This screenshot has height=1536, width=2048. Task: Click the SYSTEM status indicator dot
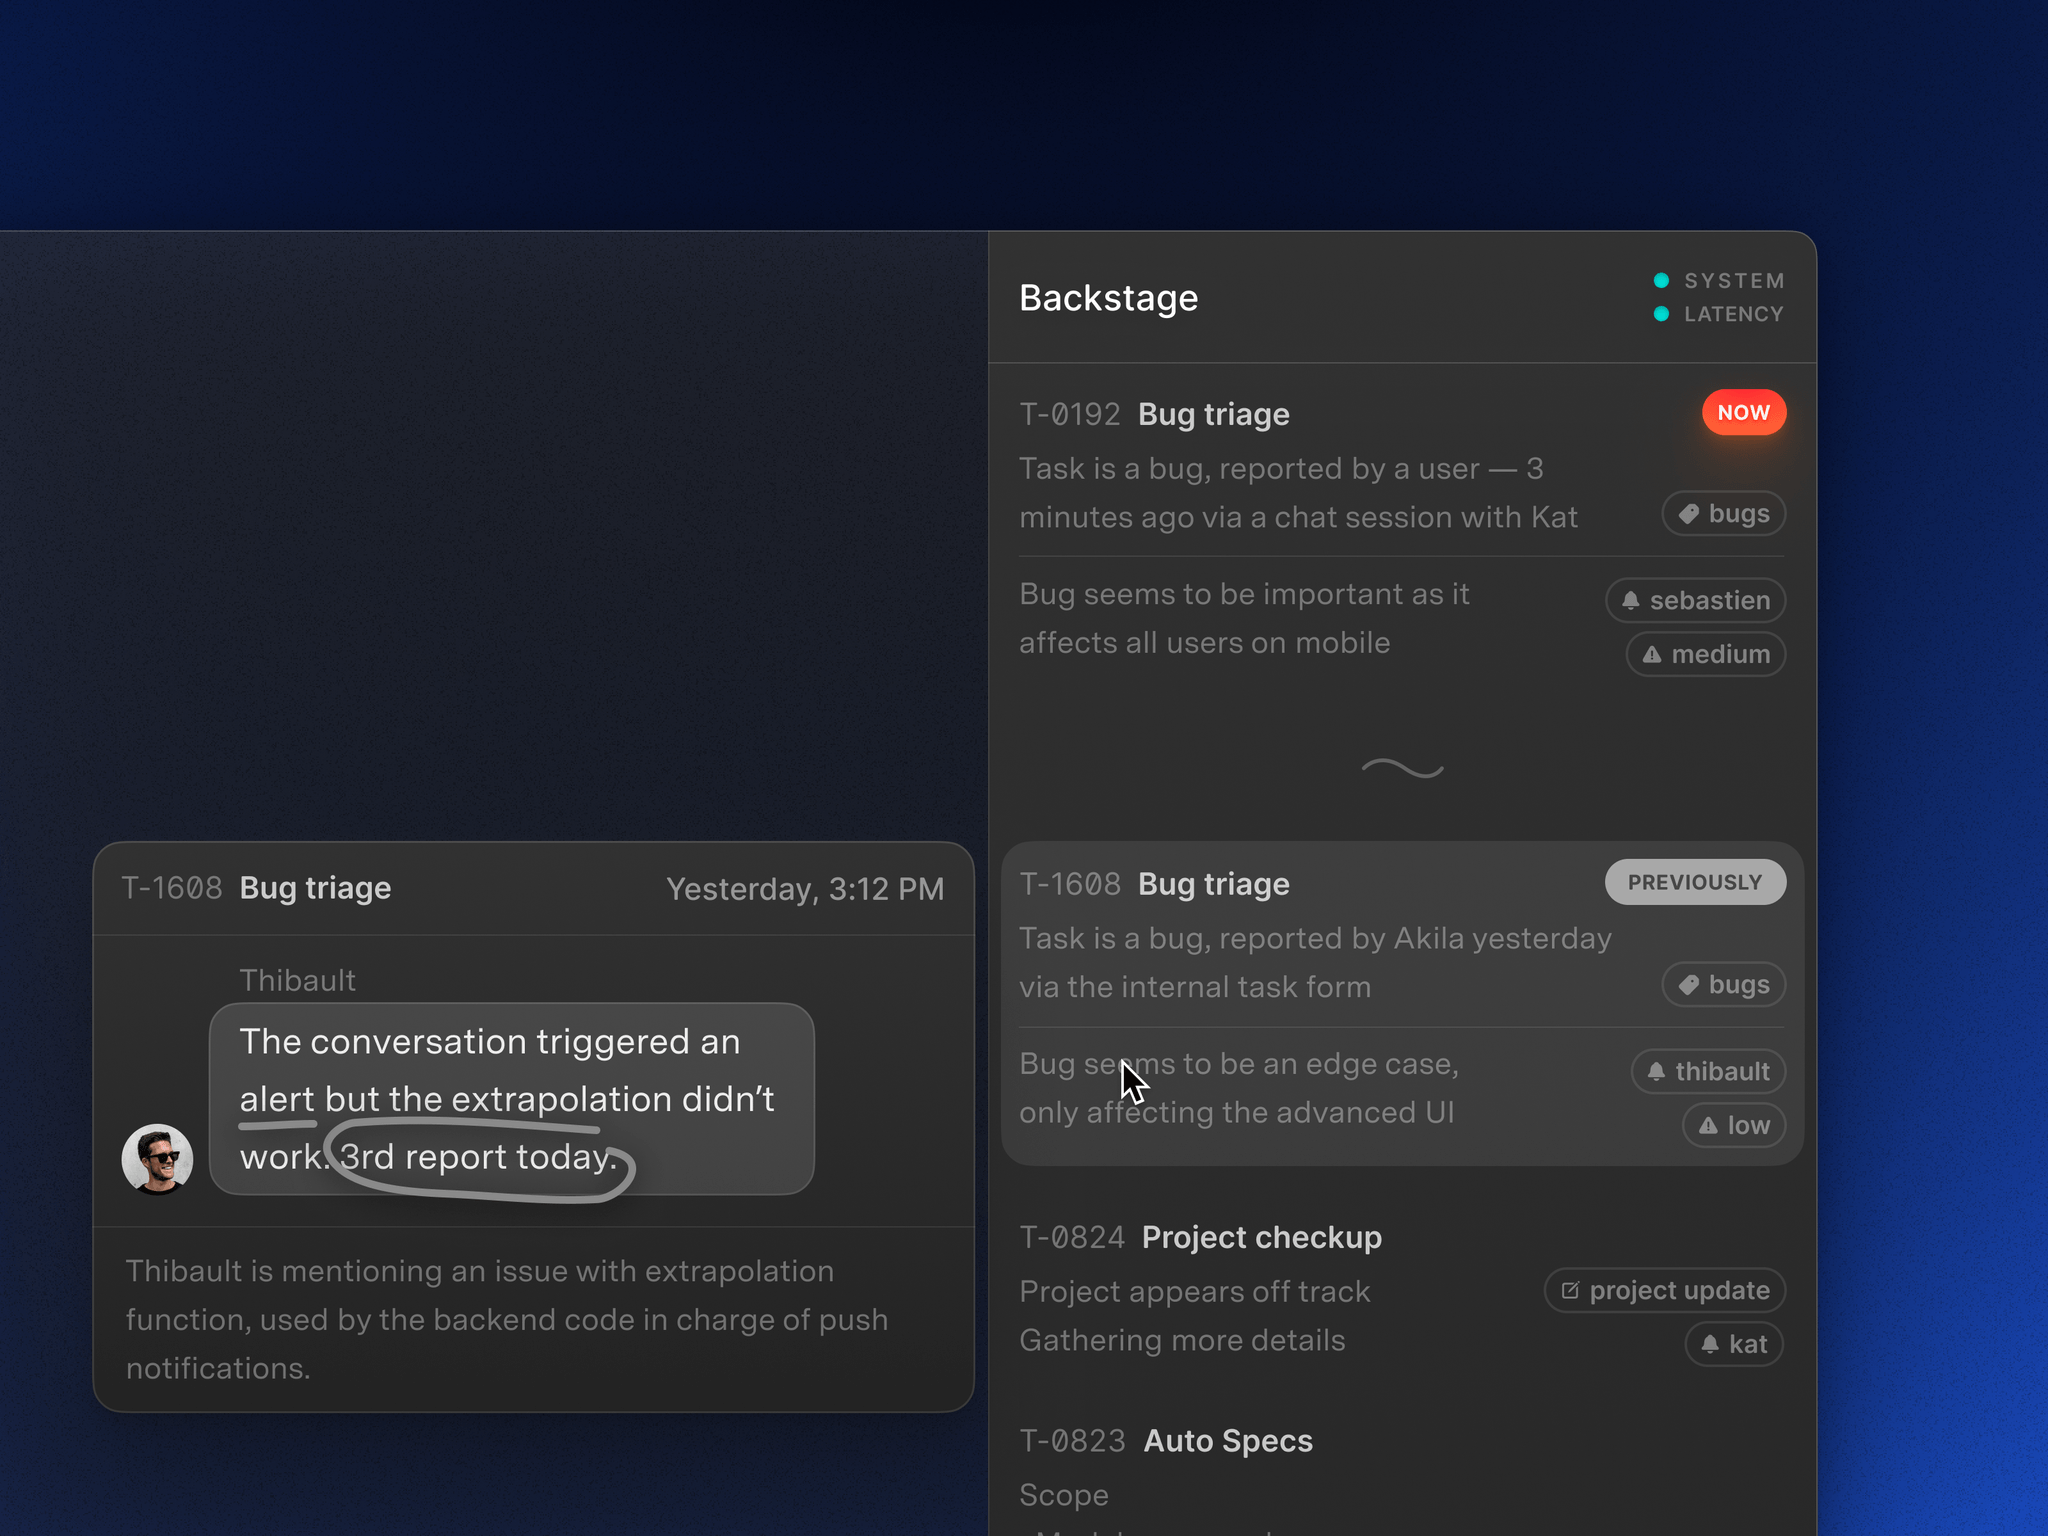coord(1661,280)
